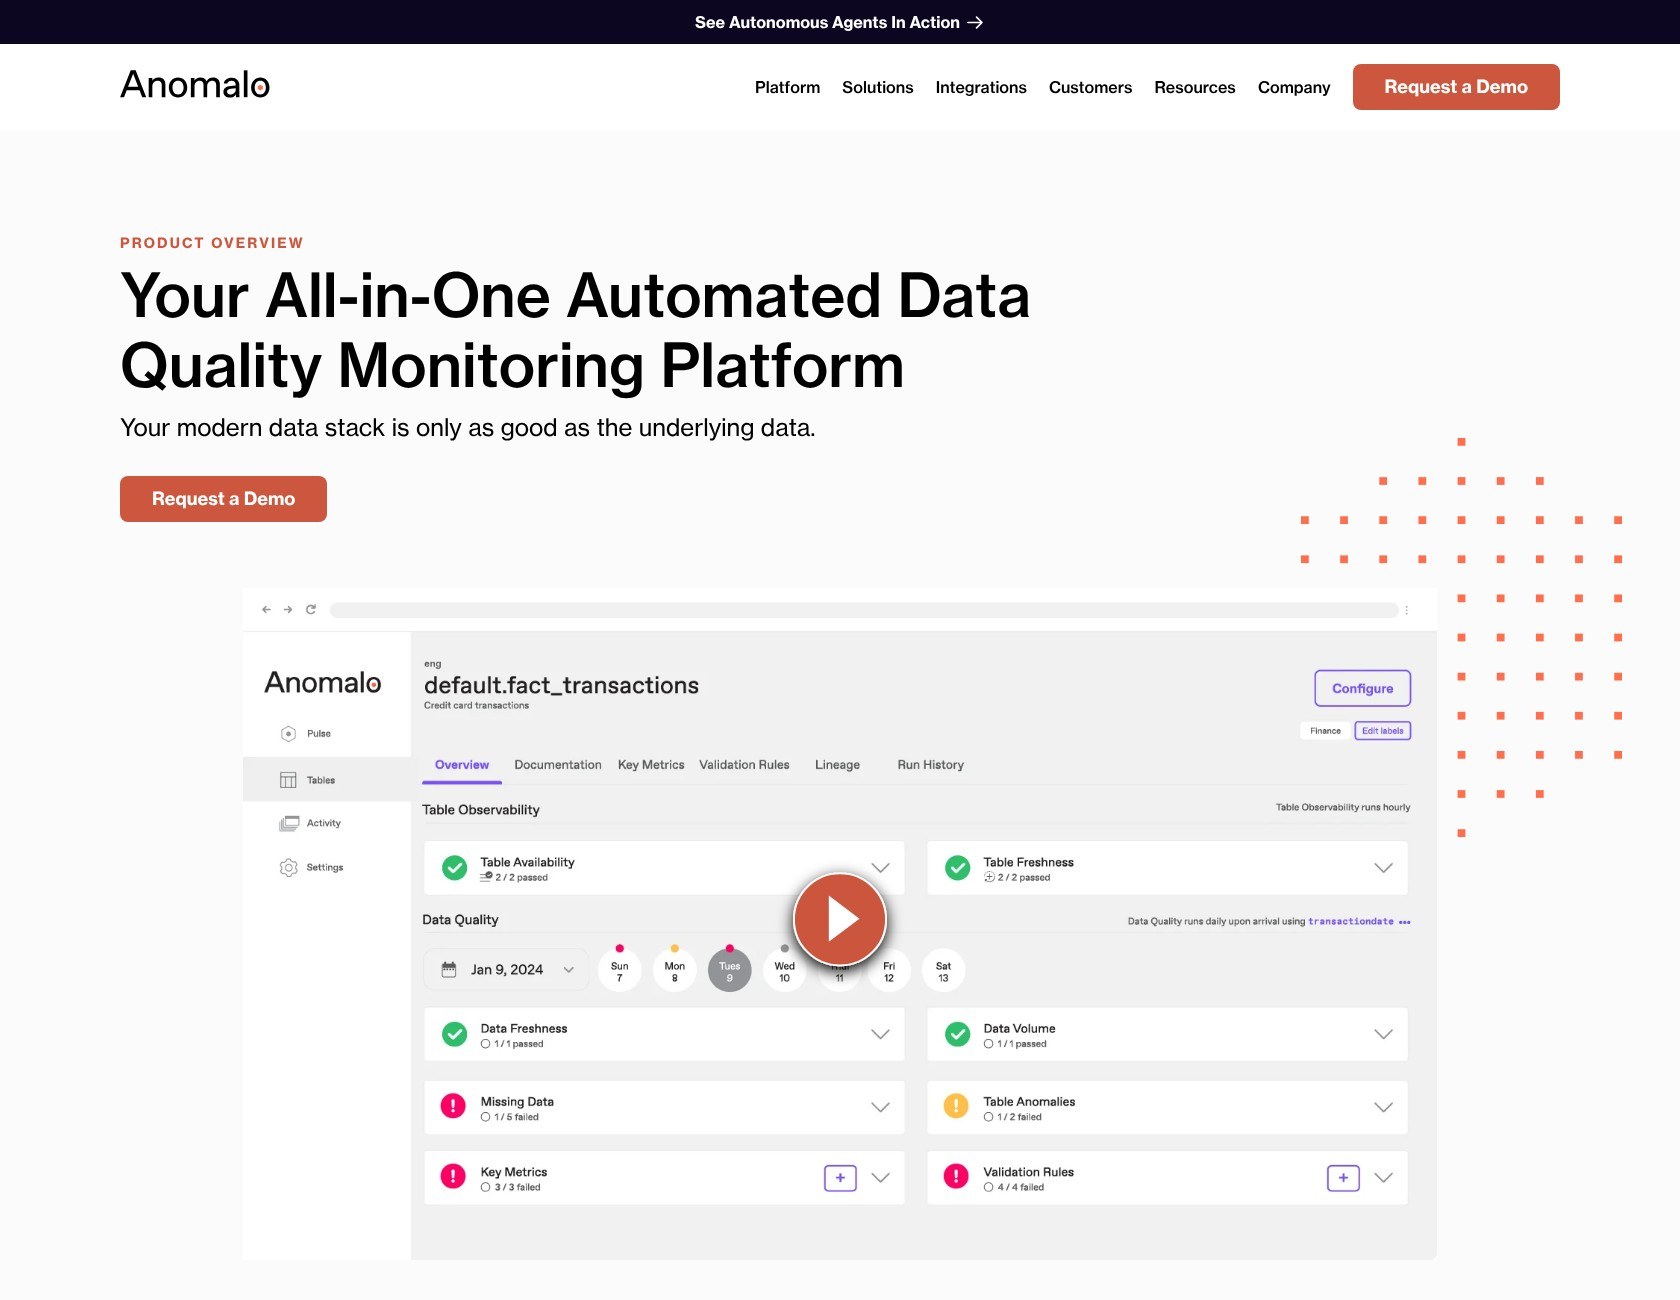Open the Run History tab
The height and width of the screenshot is (1300, 1680).
(930, 765)
